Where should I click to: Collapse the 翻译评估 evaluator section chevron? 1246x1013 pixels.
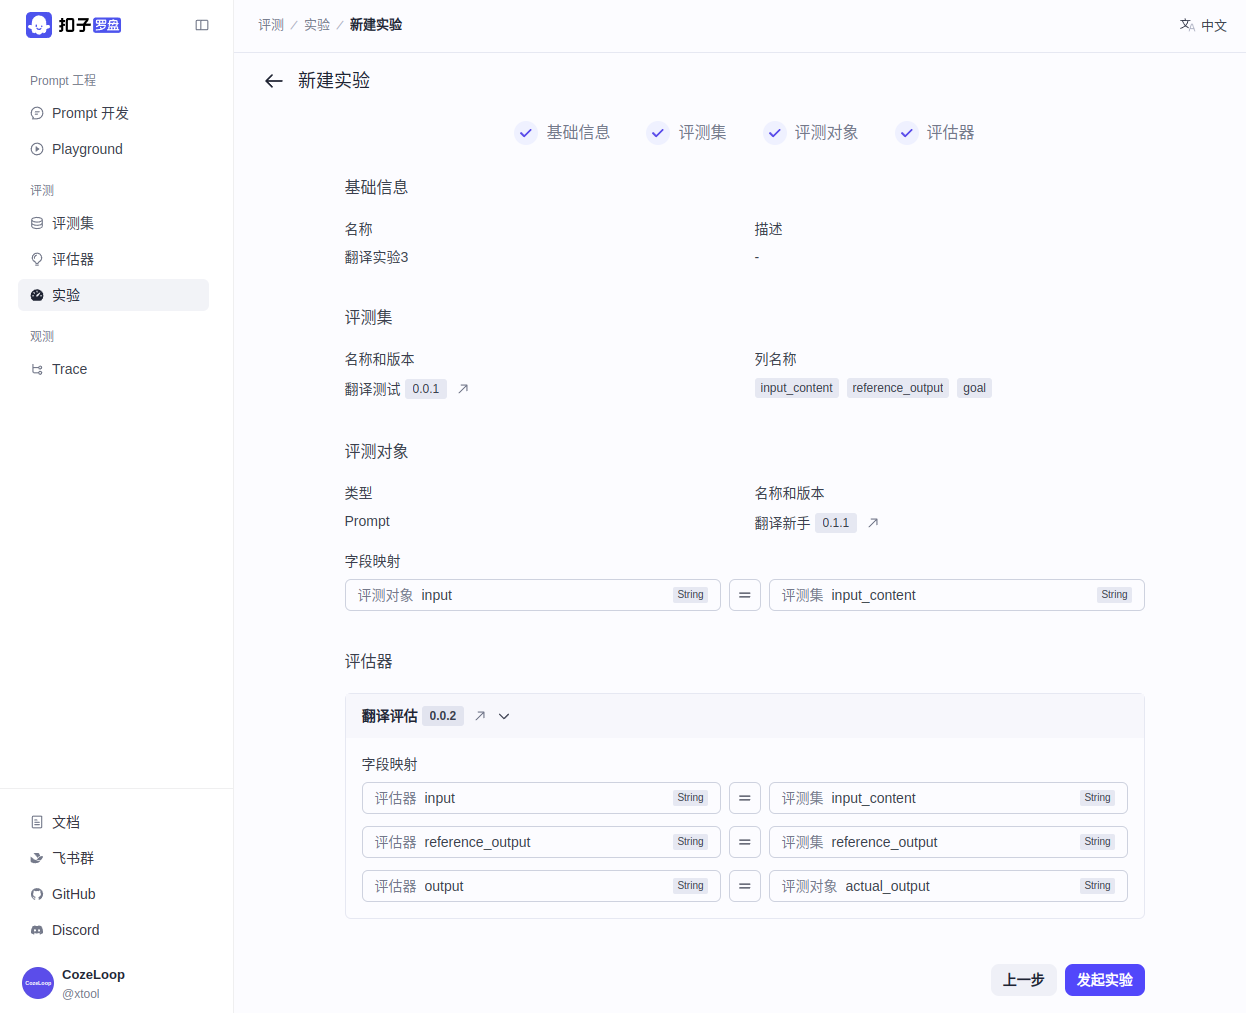click(x=504, y=716)
